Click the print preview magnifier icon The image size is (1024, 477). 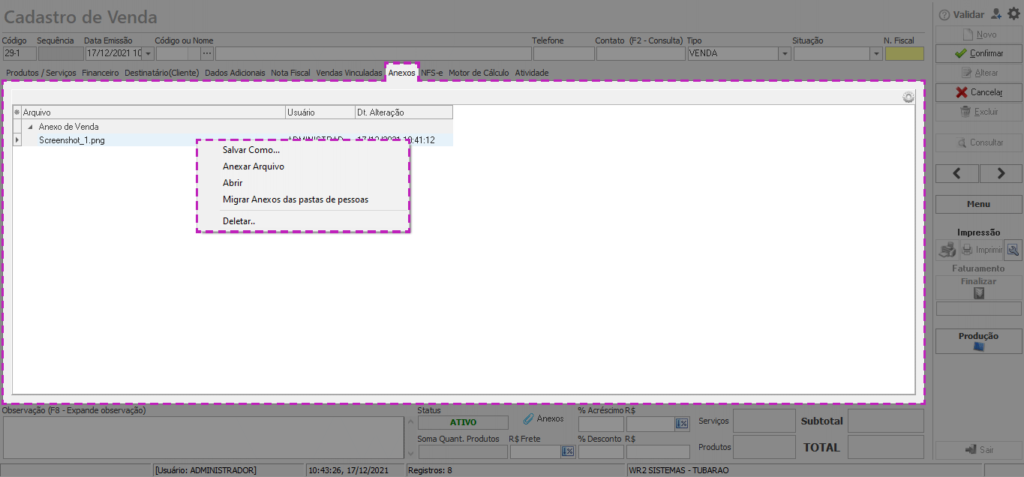click(1012, 250)
